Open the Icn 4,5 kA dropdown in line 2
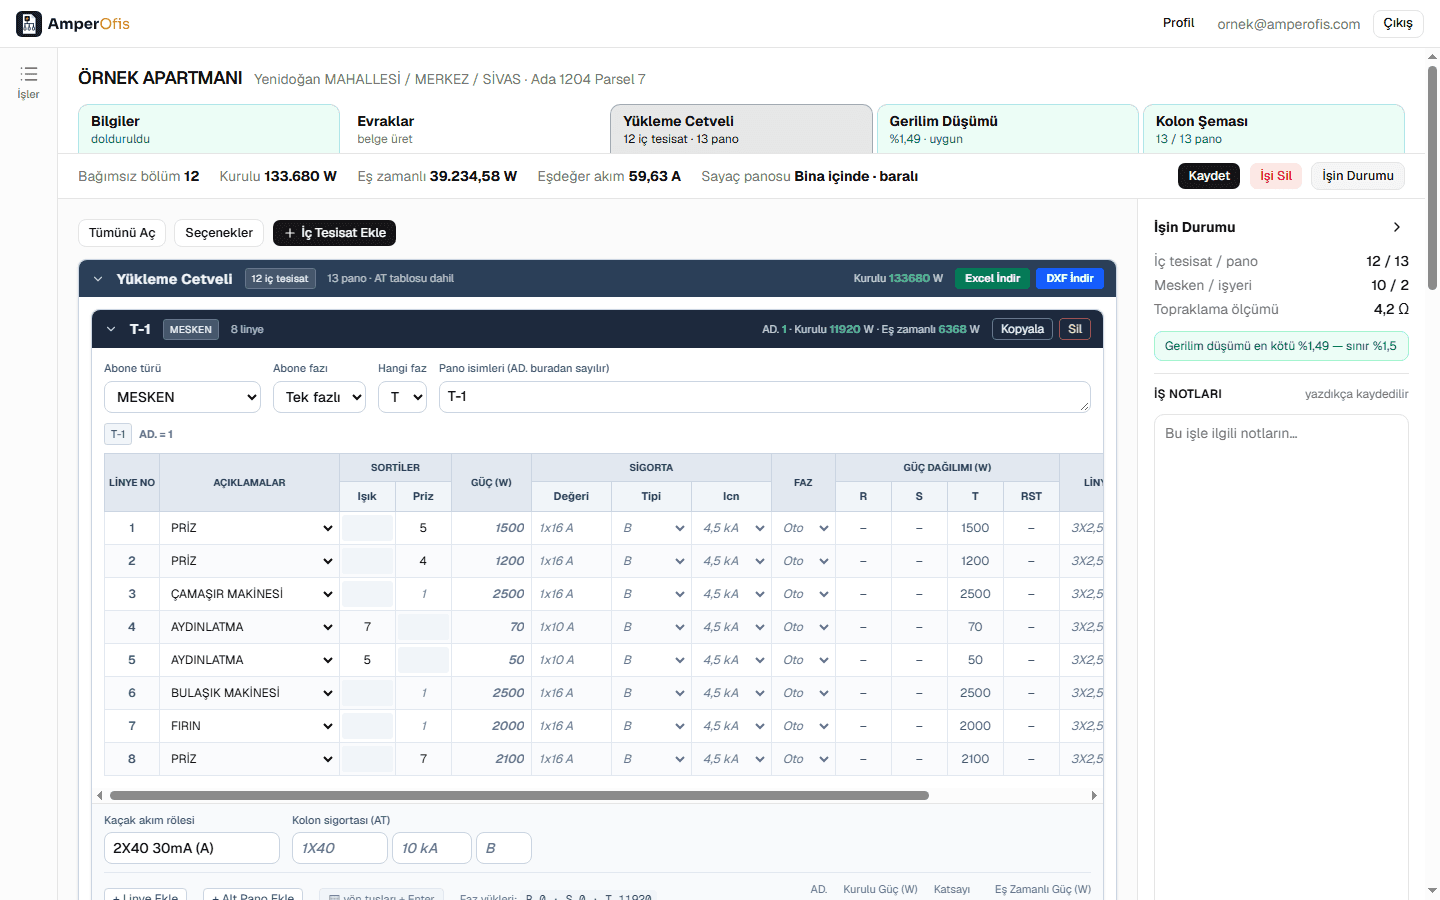 [731, 561]
